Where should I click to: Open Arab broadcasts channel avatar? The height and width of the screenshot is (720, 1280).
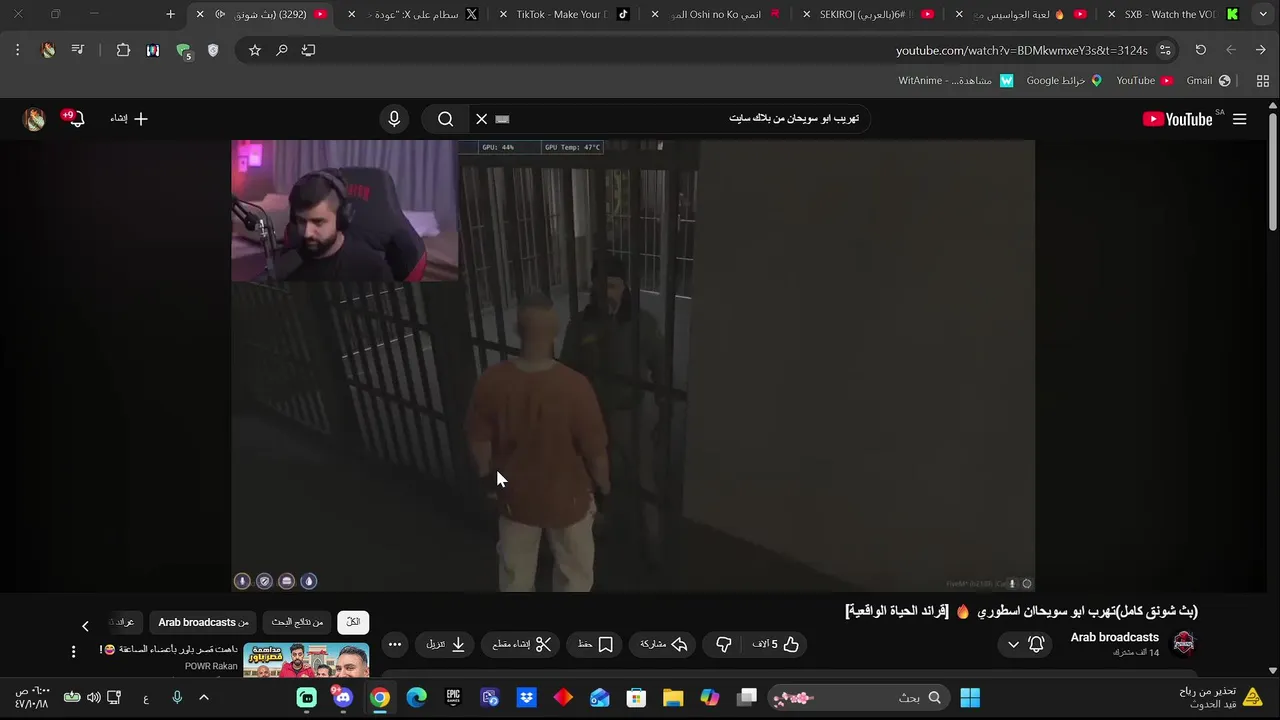click(x=1184, y=643)
